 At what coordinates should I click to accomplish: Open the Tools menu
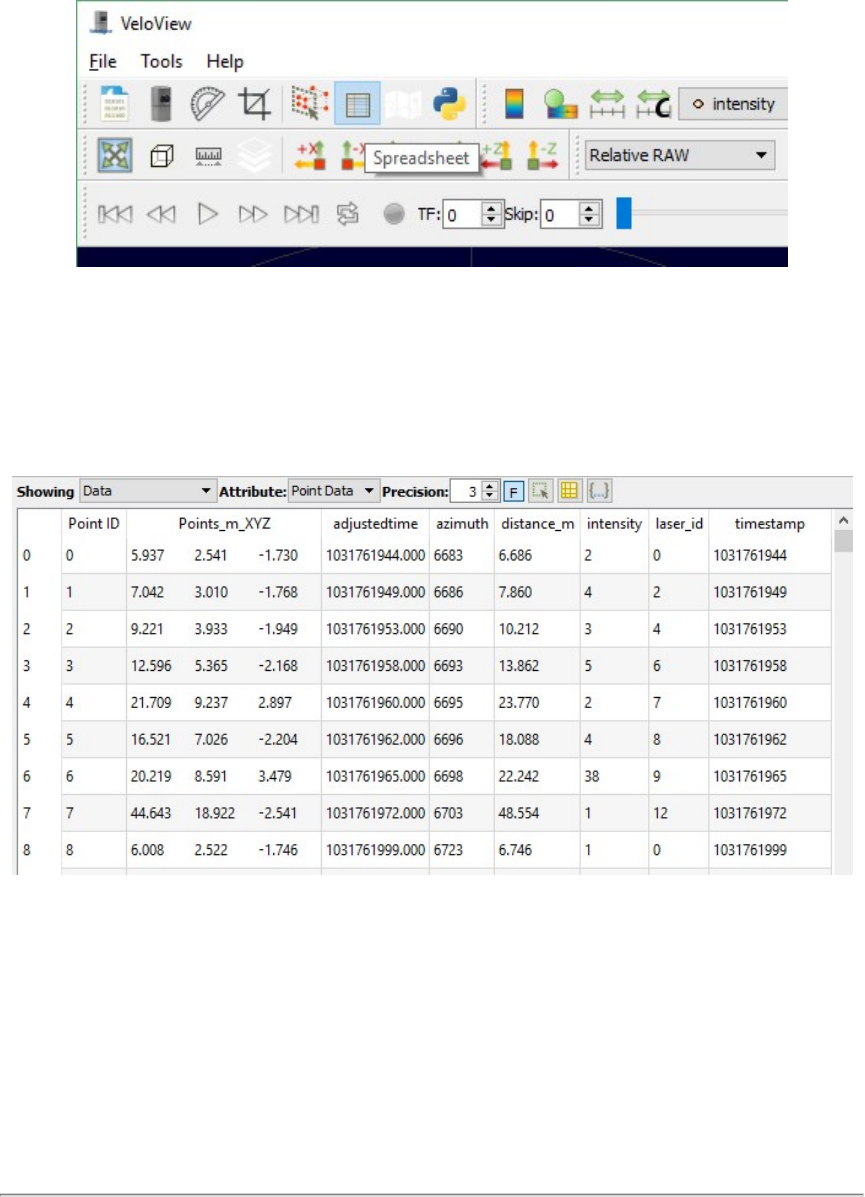pyautogui.click(x=161, y=61)
